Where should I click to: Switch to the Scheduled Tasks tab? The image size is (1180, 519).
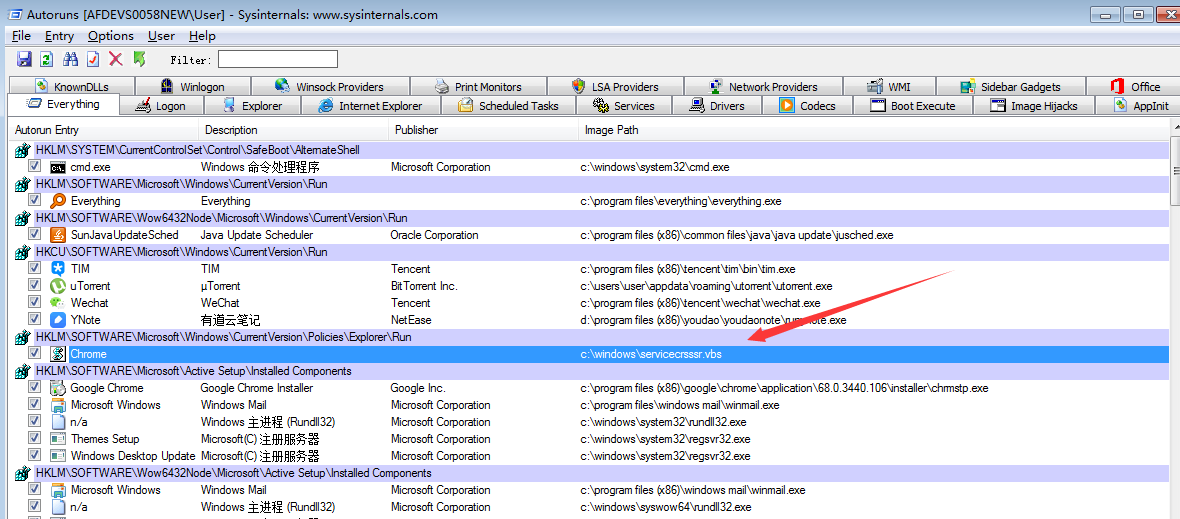click(509, 106)
